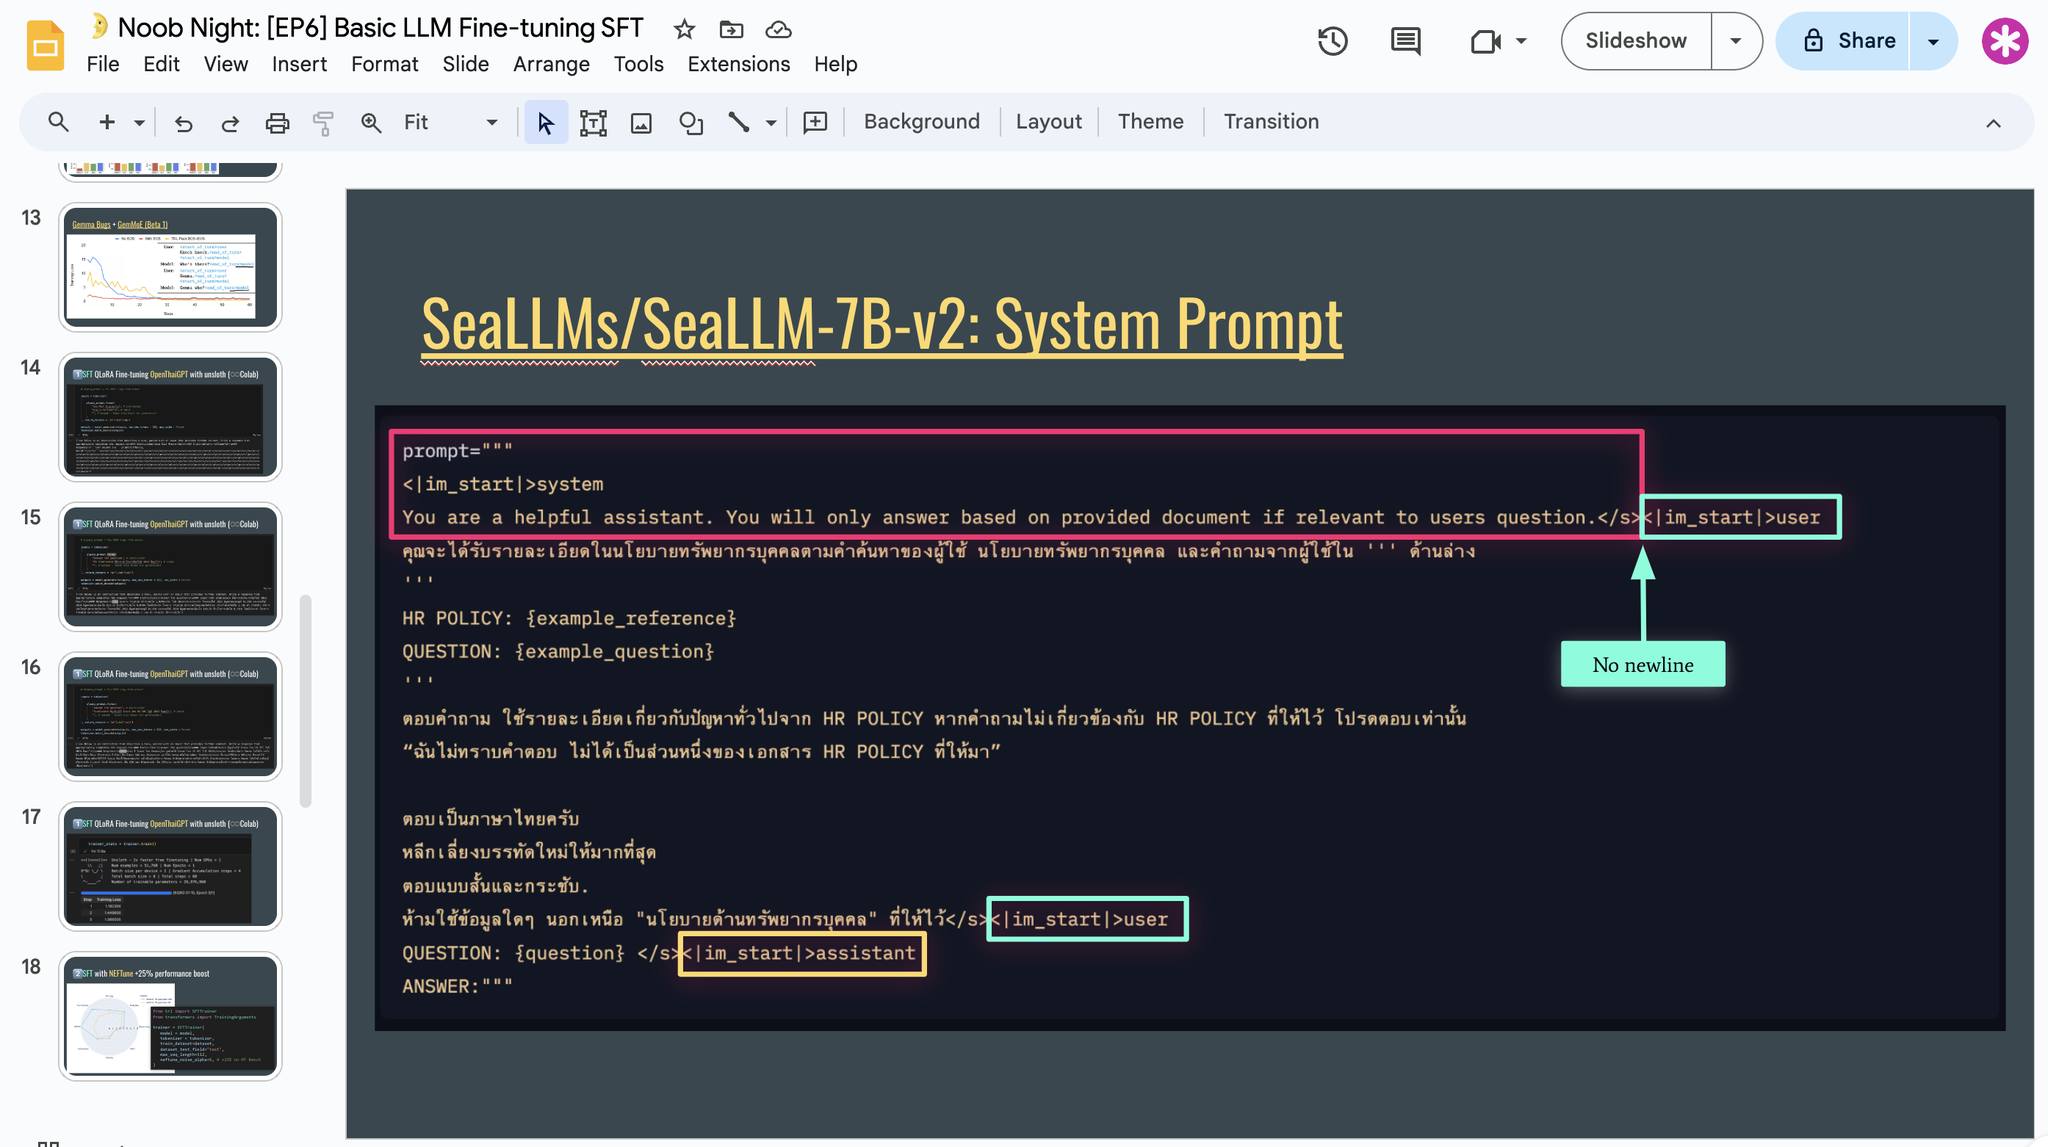Open slideshow options dropdown arrow
This screenshot has height=1147, width=2048.
1736,41
